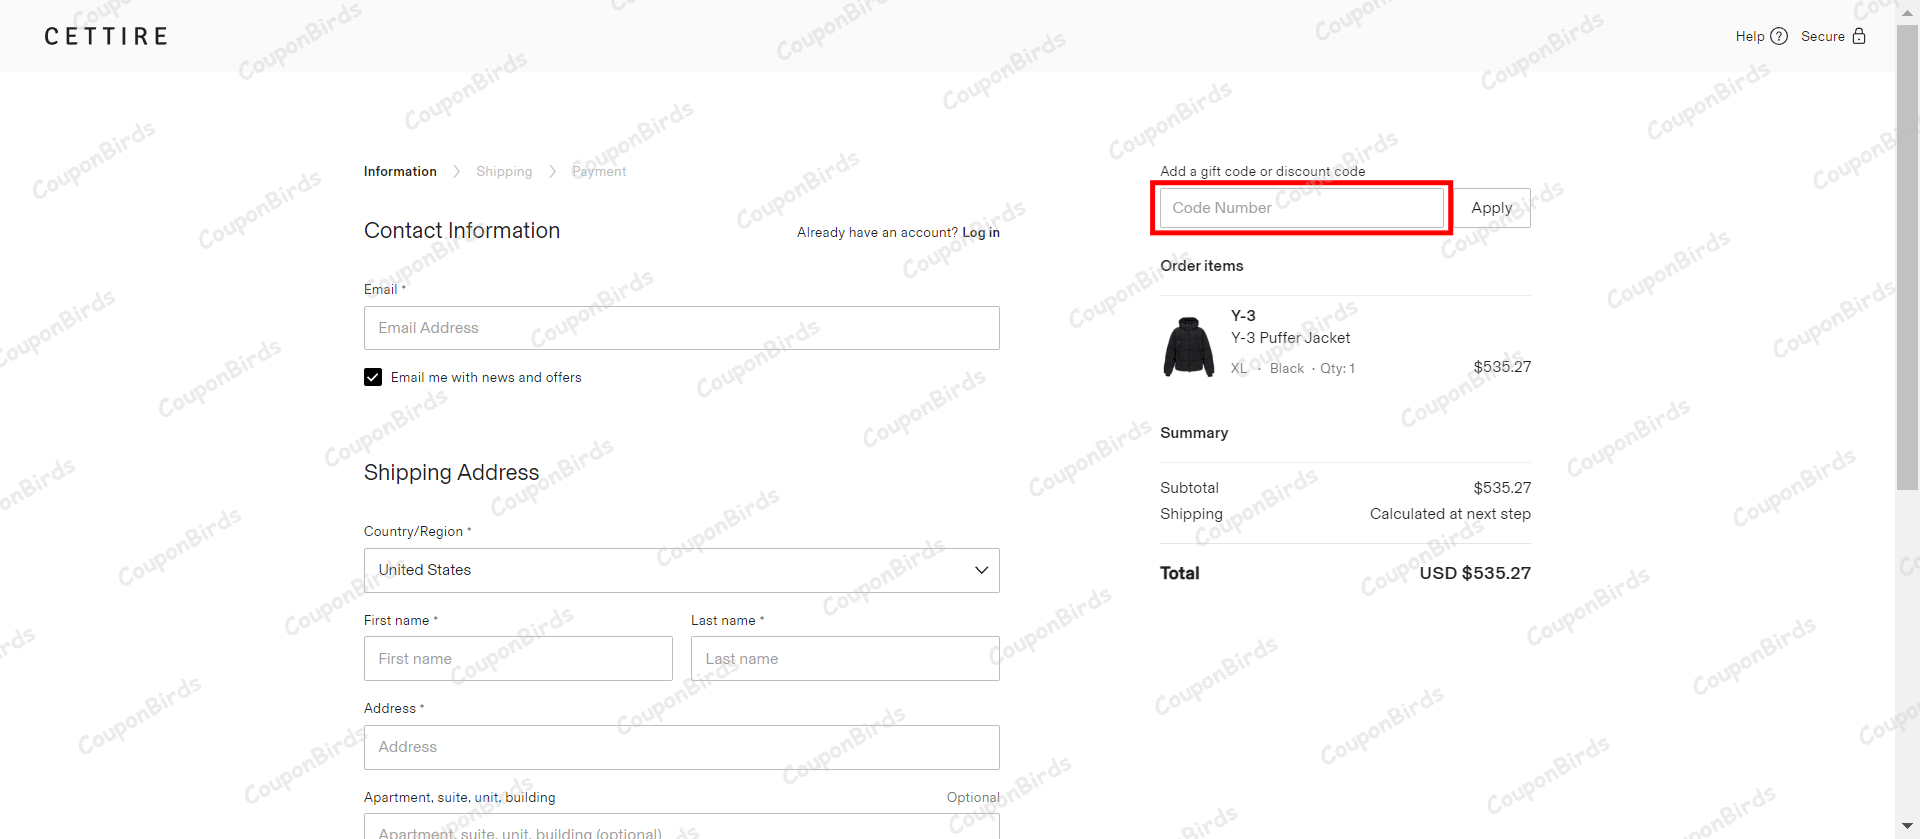
Task: Click the chevron after Information breadcrumb
Action: pyautogui.click(x=457, y=172)
